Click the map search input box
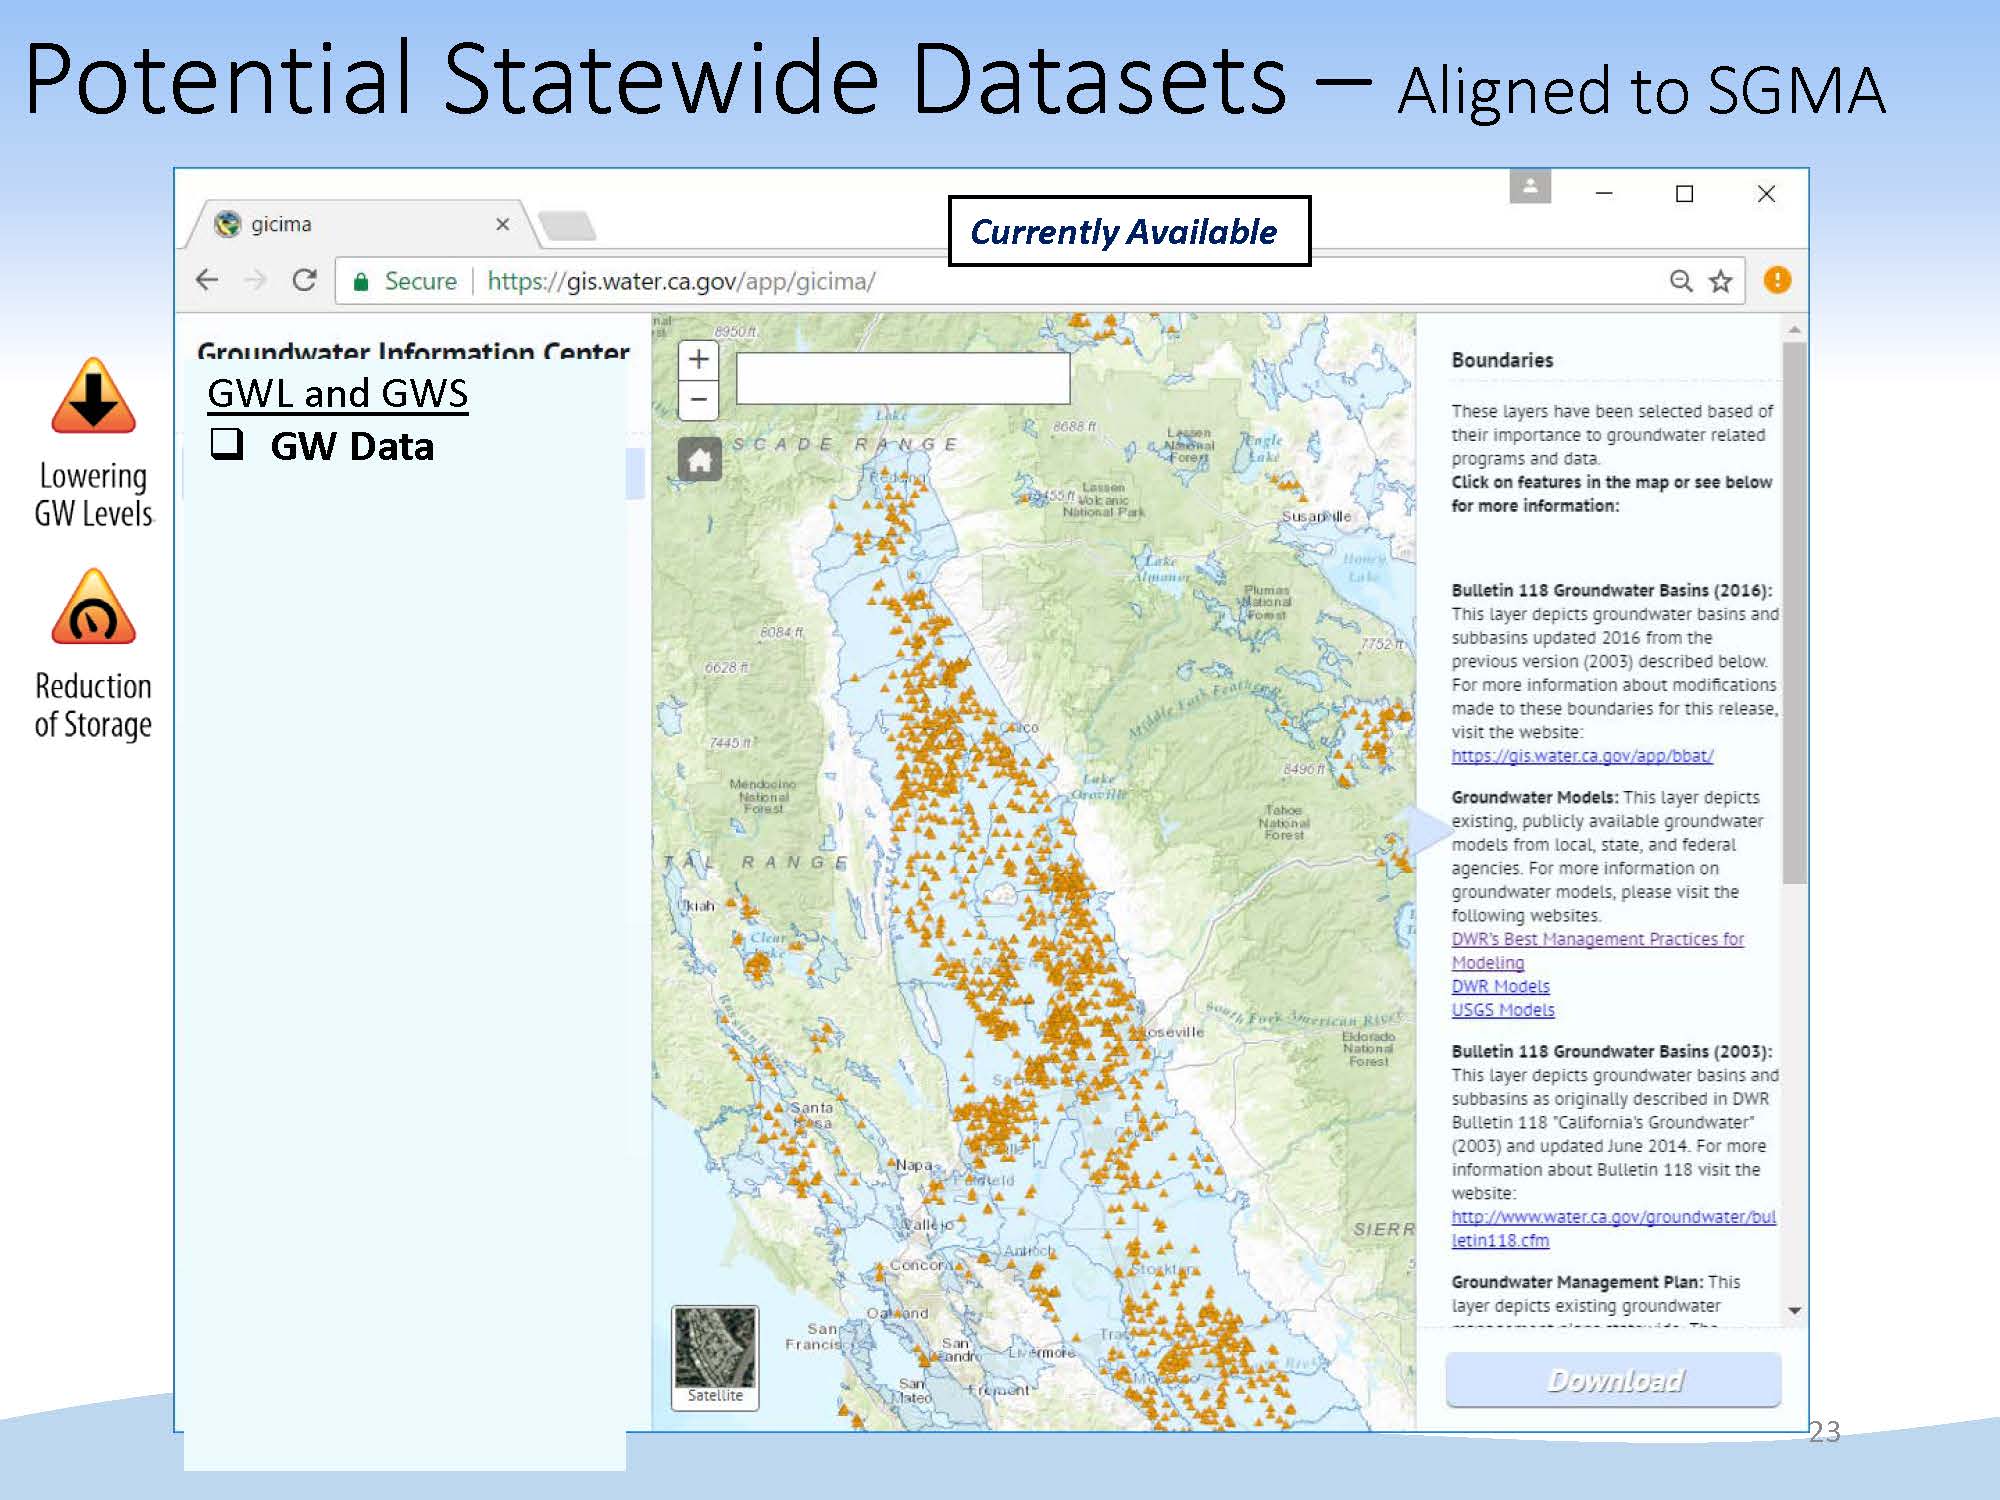2000x1500 pixels. click(x=902, y=379)
